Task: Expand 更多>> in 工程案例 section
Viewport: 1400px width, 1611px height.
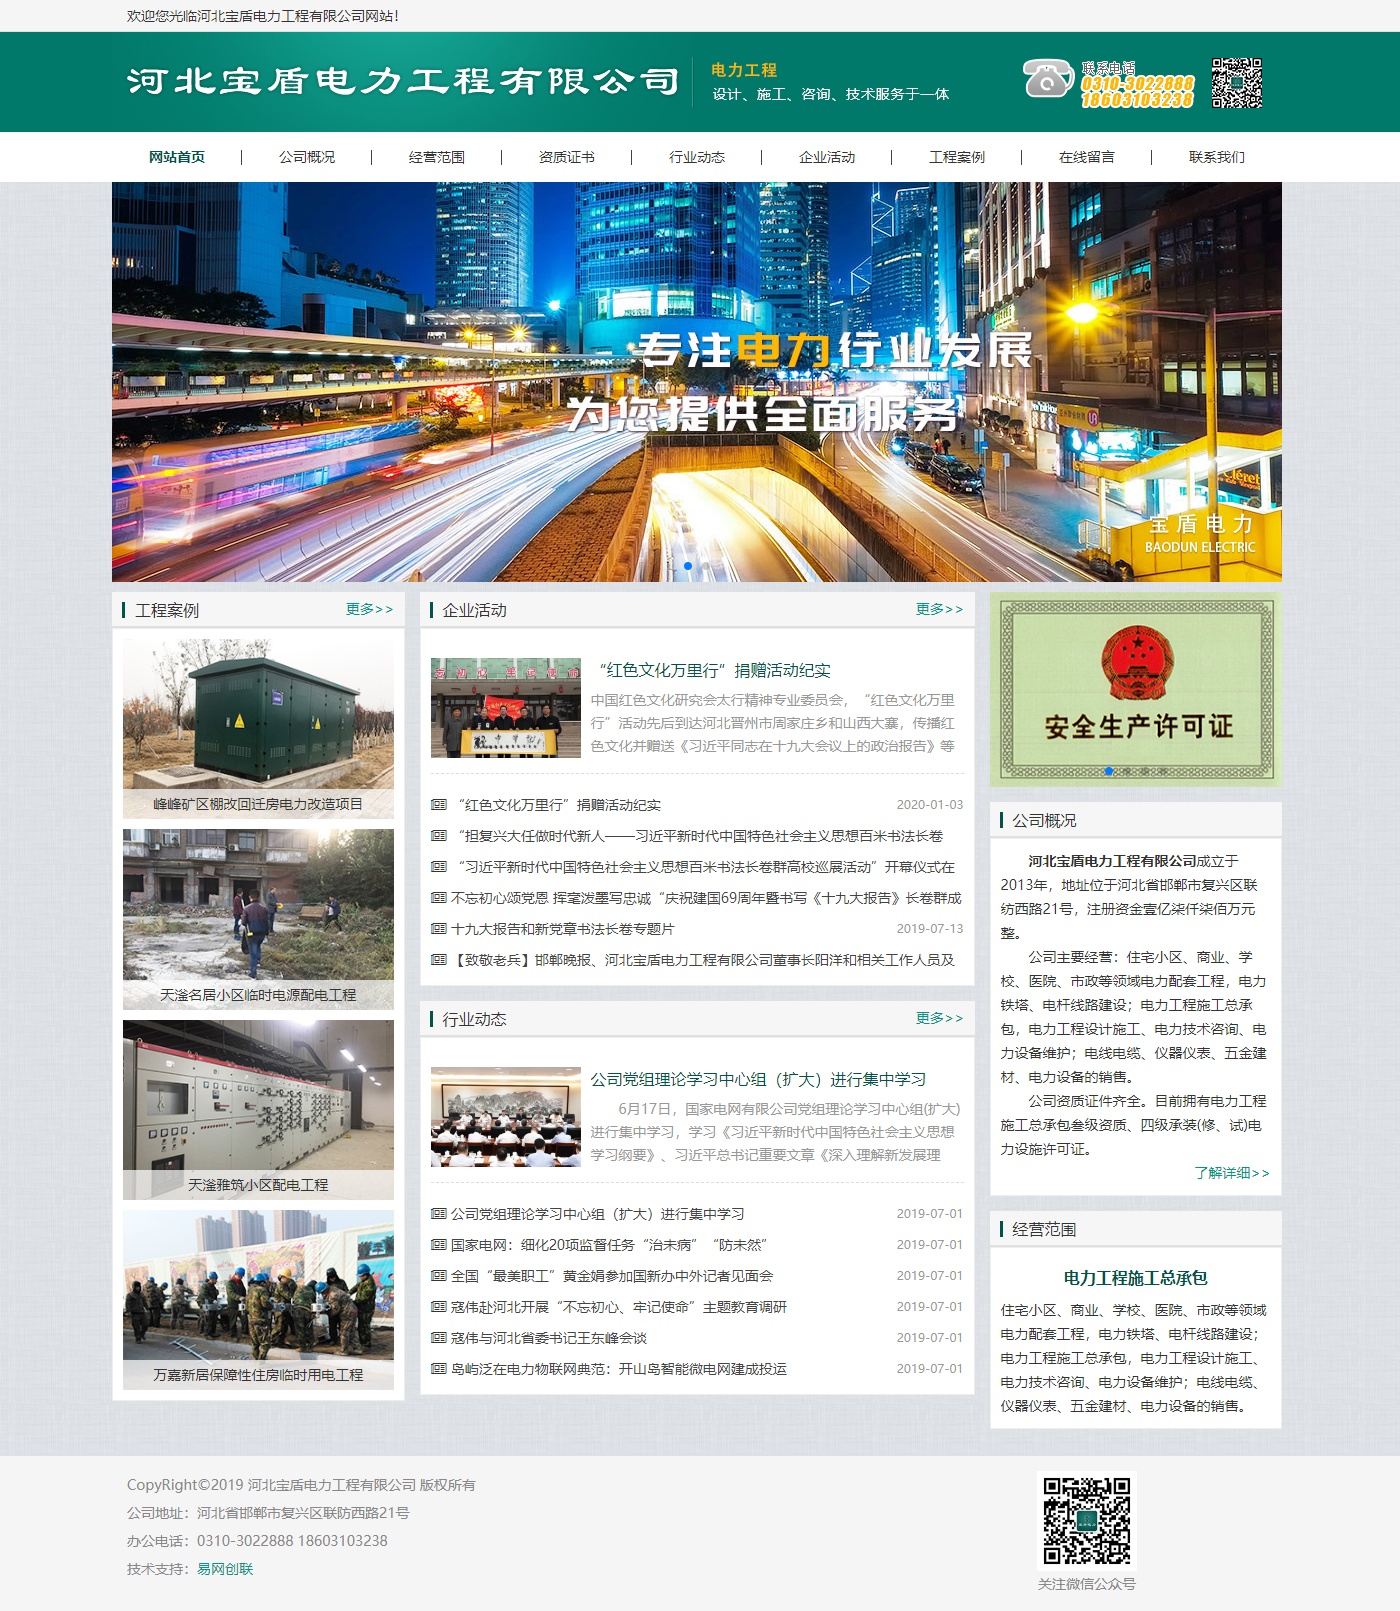Action: click(369, 609)
